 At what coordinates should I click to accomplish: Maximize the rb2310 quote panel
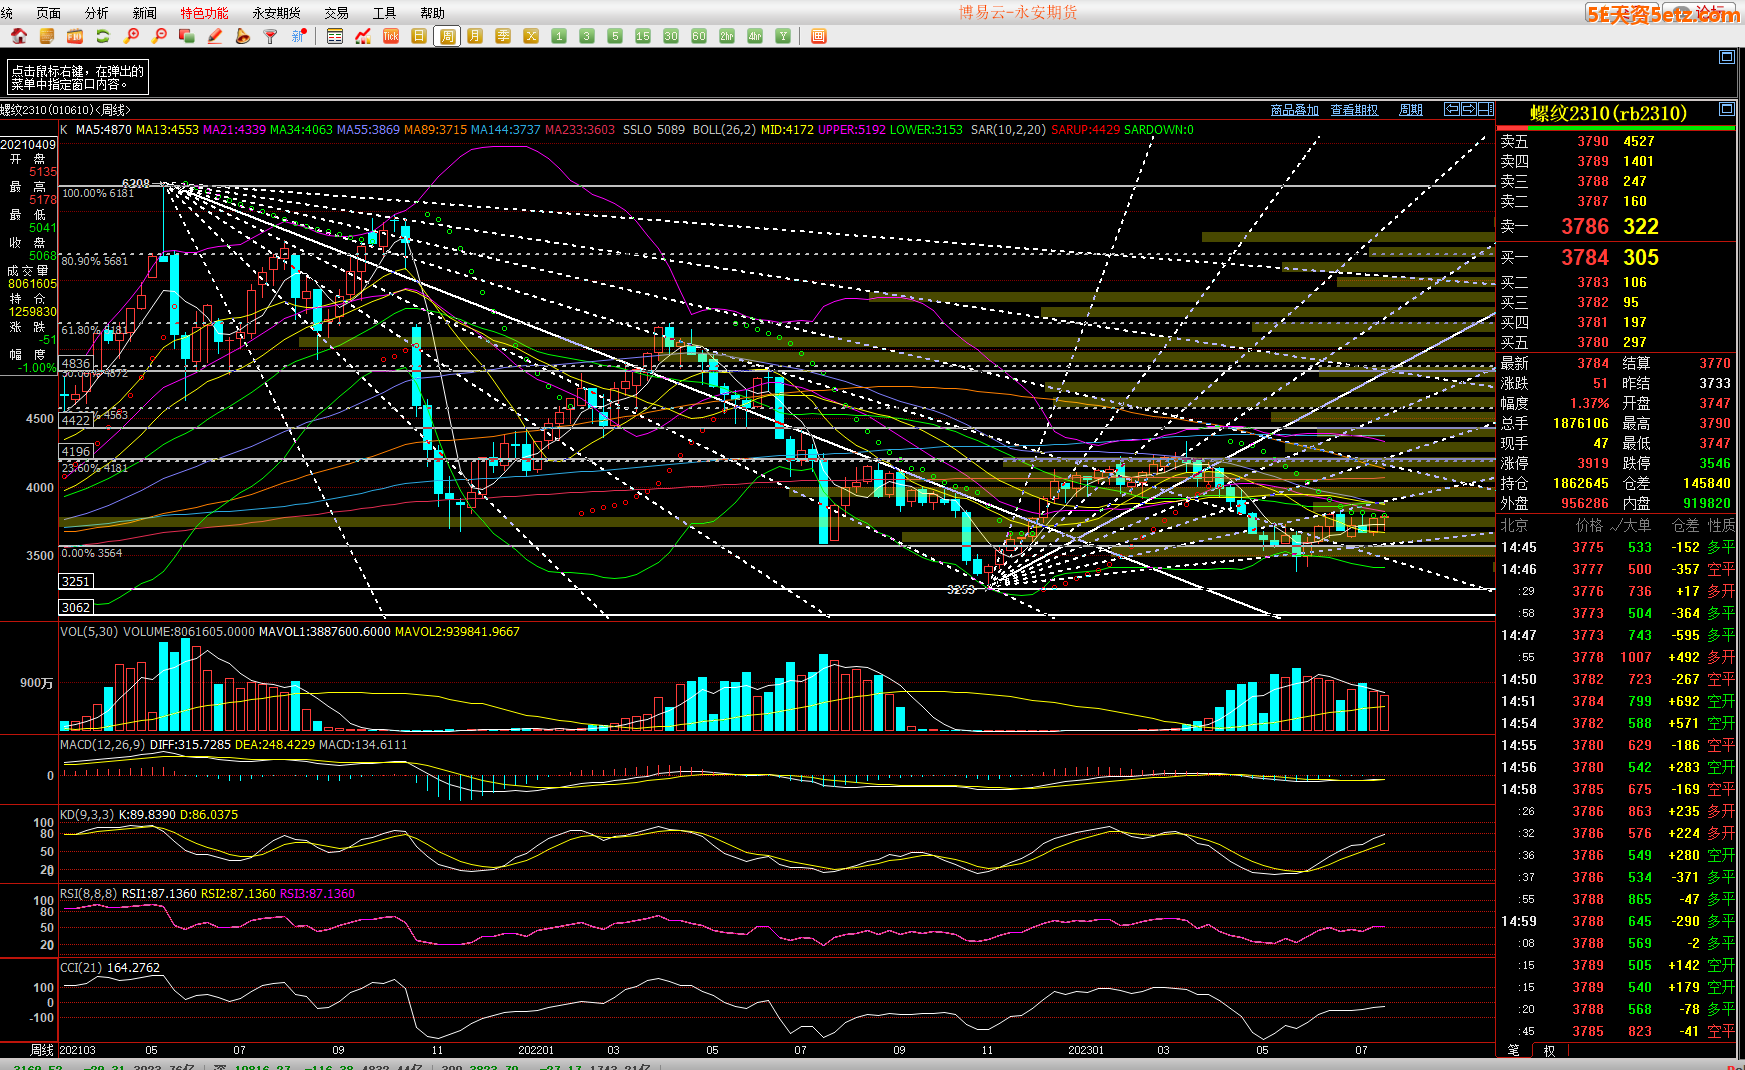1726,109
